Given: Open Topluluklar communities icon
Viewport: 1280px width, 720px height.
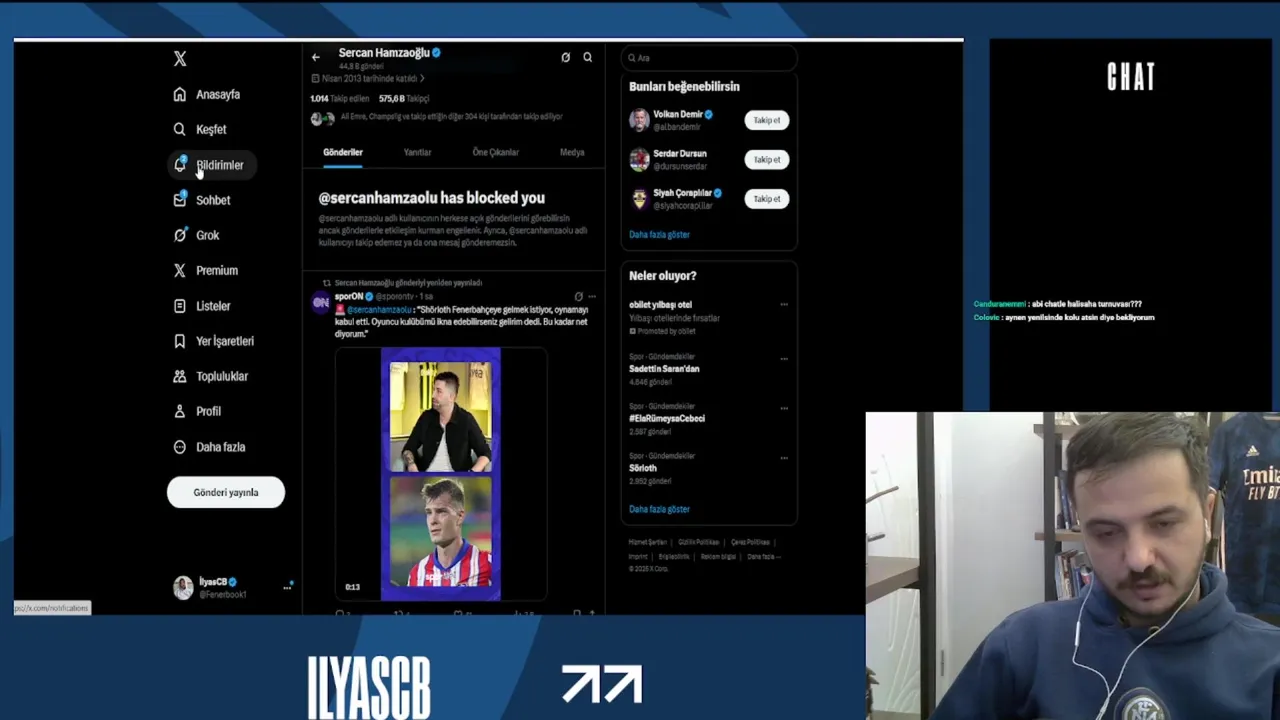Looking at the screenshot, I should click(x=179, y=376).
